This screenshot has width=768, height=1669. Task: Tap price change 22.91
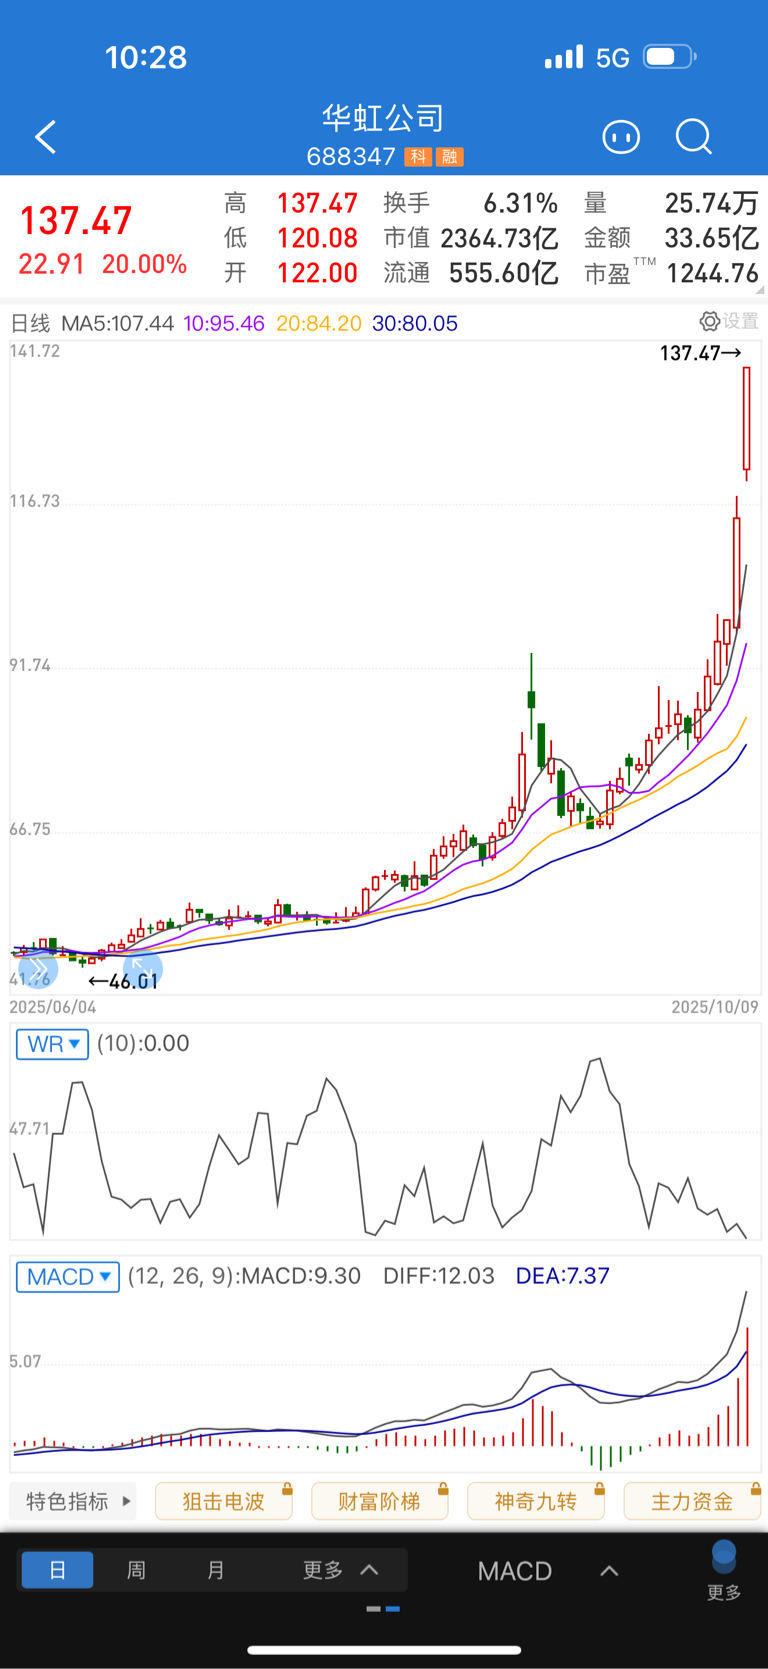pos(52,264)
